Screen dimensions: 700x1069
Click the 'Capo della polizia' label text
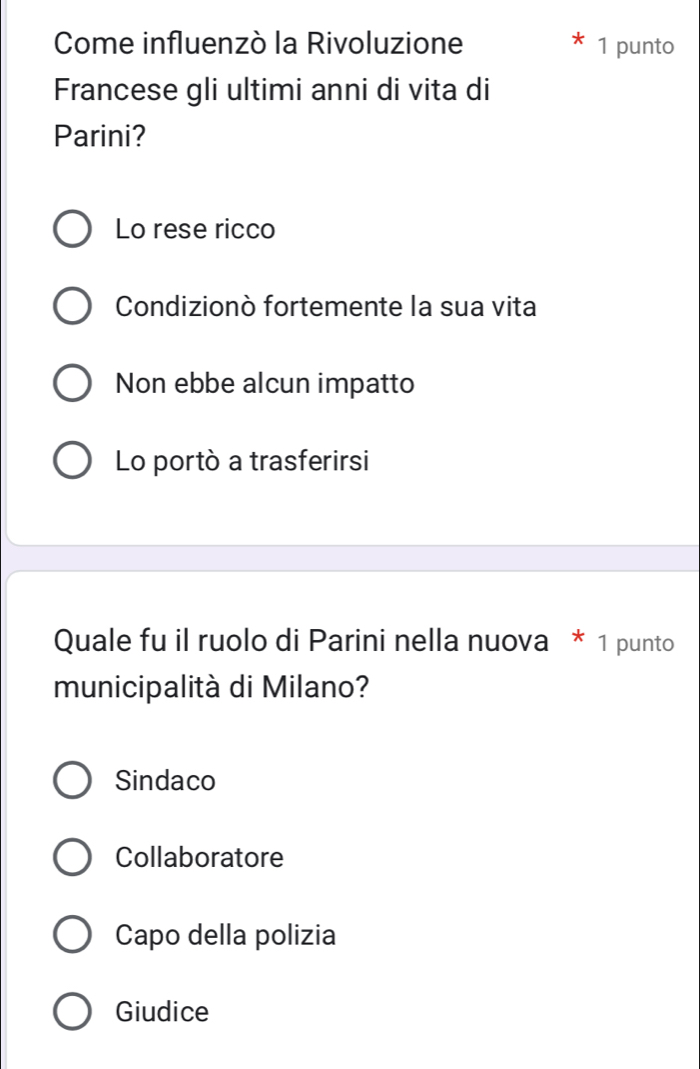click(x=226, y=936)
